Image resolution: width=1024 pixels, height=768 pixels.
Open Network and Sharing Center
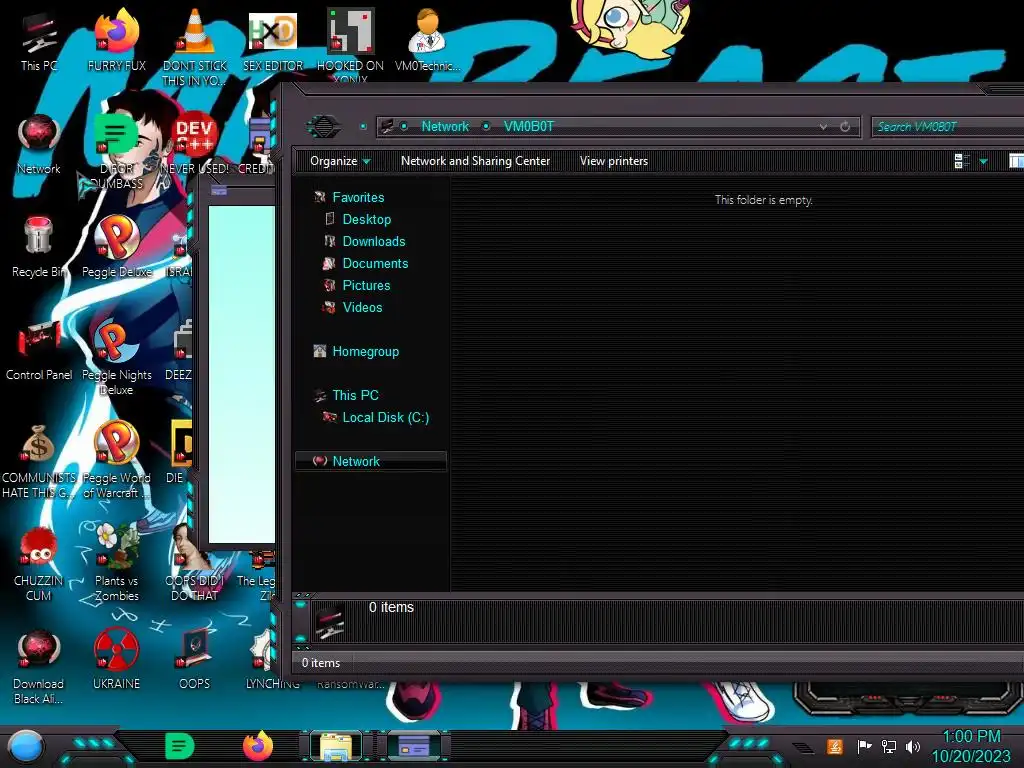pos(475,161)
